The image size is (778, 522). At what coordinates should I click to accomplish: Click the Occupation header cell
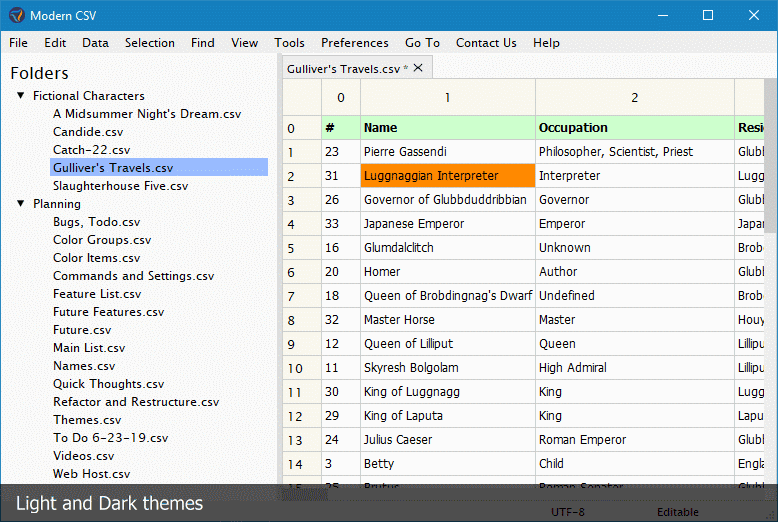635,128
